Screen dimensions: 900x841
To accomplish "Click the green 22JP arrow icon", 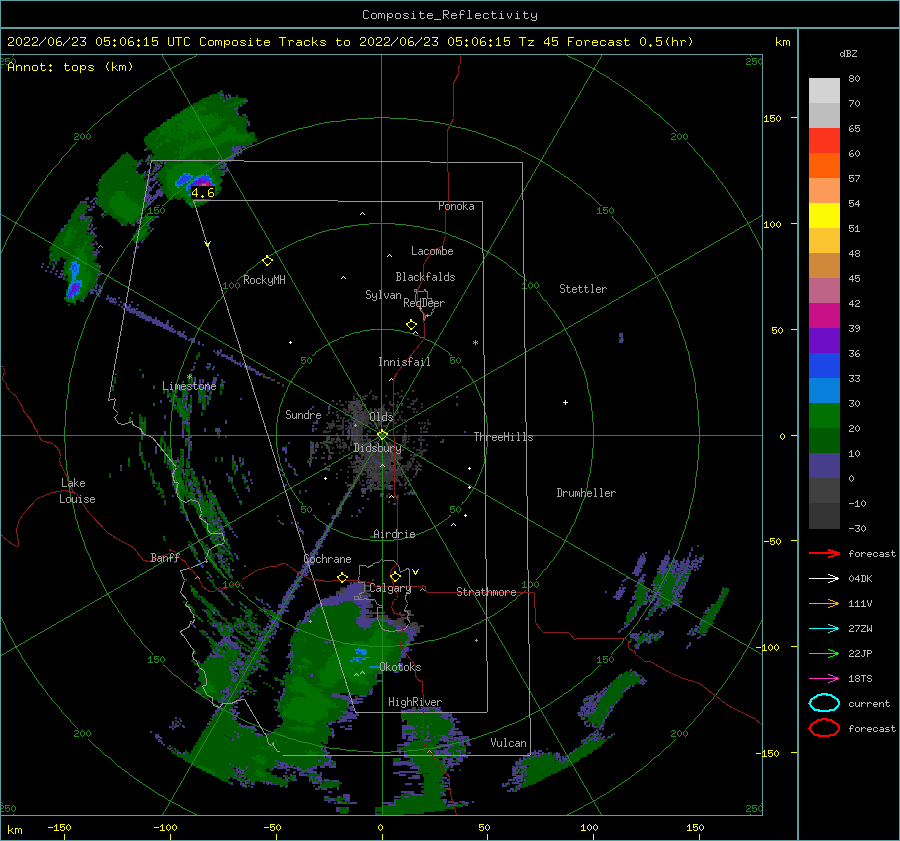I will click(x=824, y=653).
